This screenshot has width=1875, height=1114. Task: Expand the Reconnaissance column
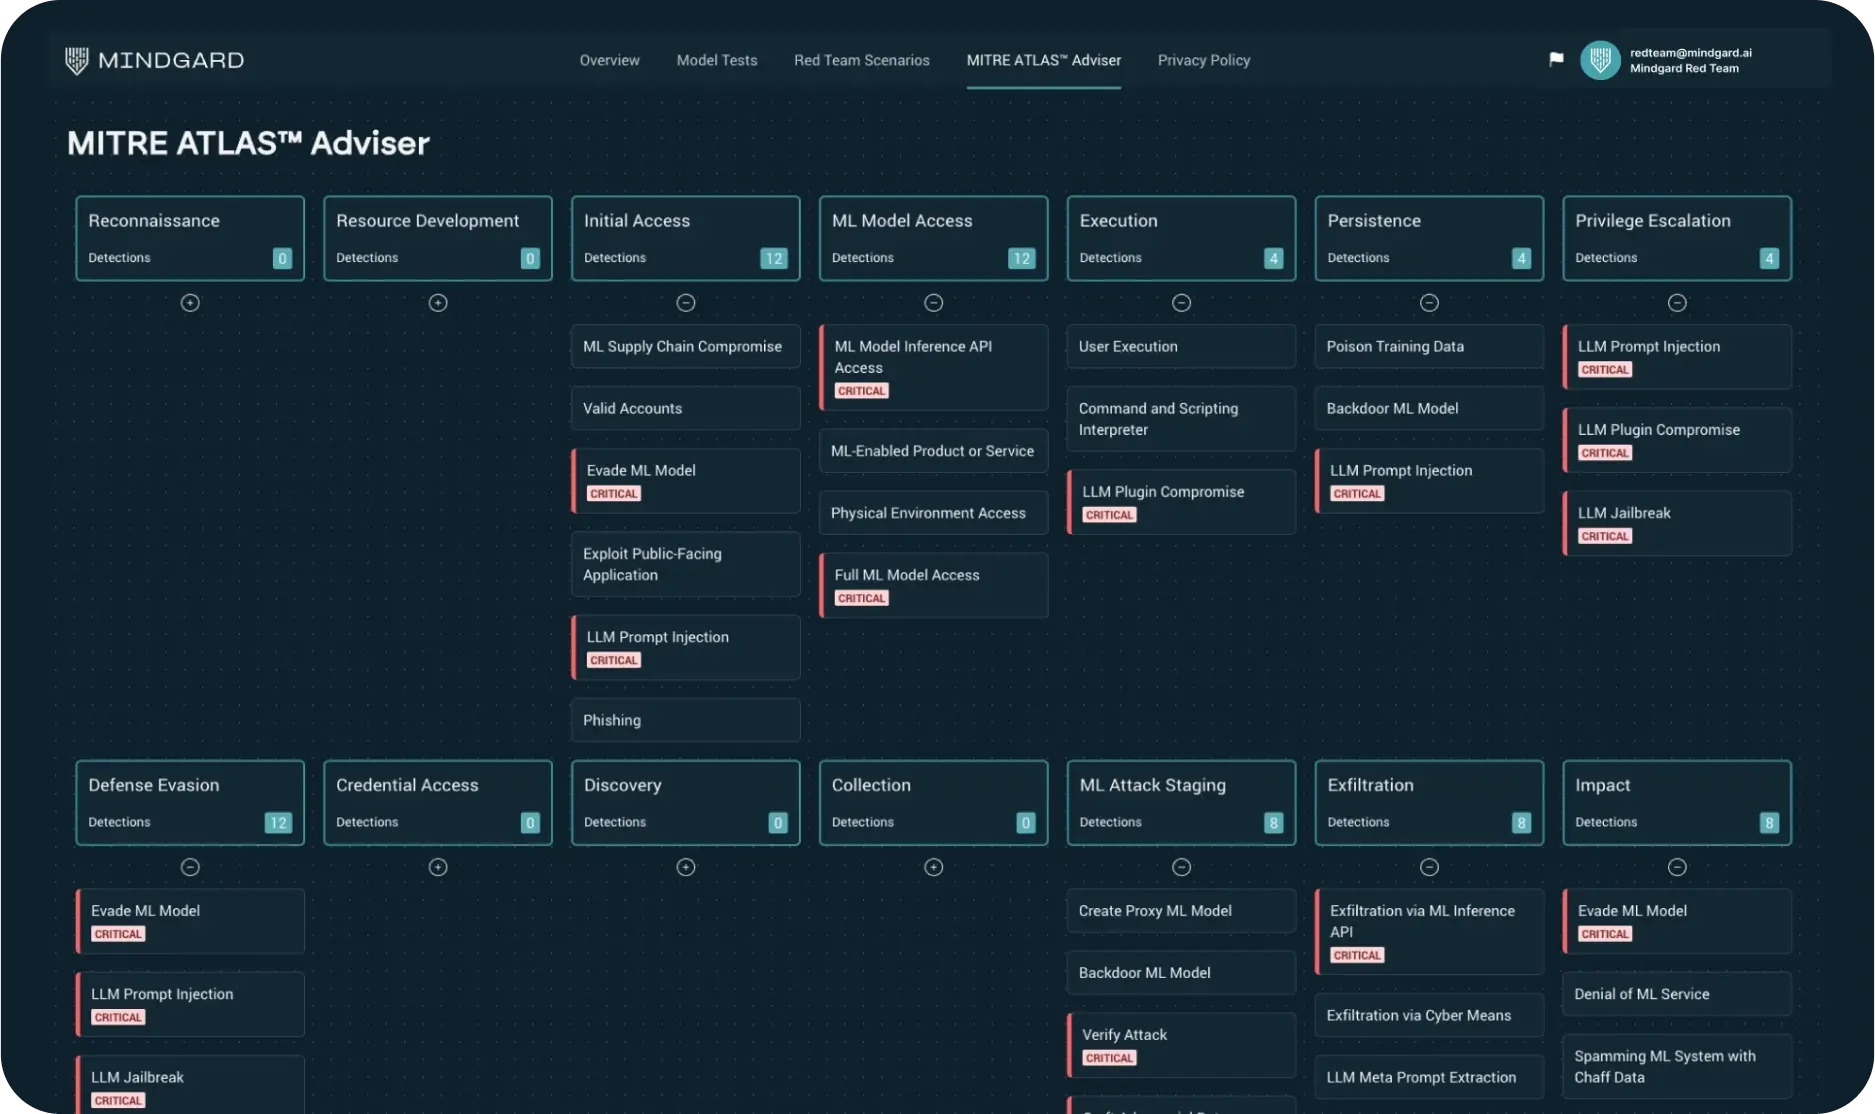click(x=190, y=303)
